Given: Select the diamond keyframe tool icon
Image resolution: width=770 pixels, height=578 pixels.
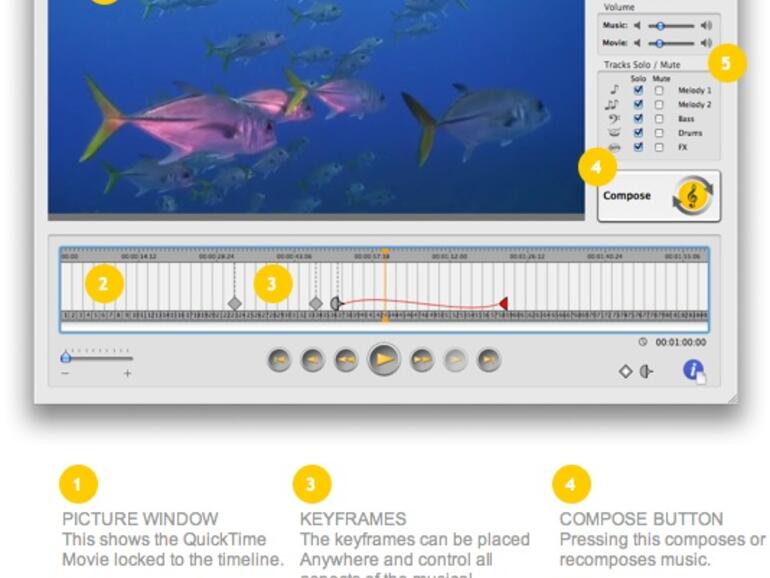Looking at the screenshot, I should pyautogui.click(x=625, y=372).
